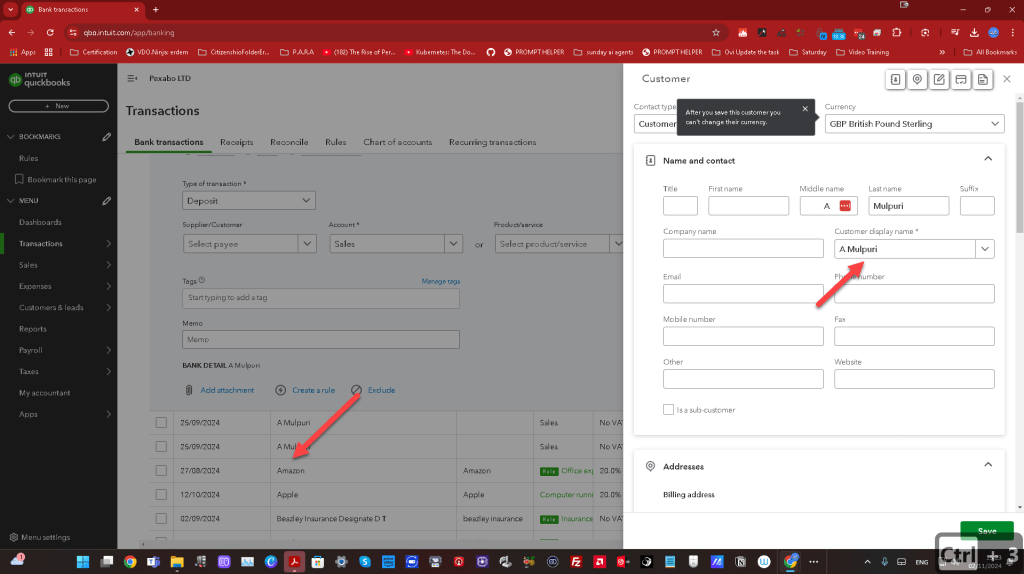
Task: Open File Explorer from taskbar
Action: pos(177,562)
